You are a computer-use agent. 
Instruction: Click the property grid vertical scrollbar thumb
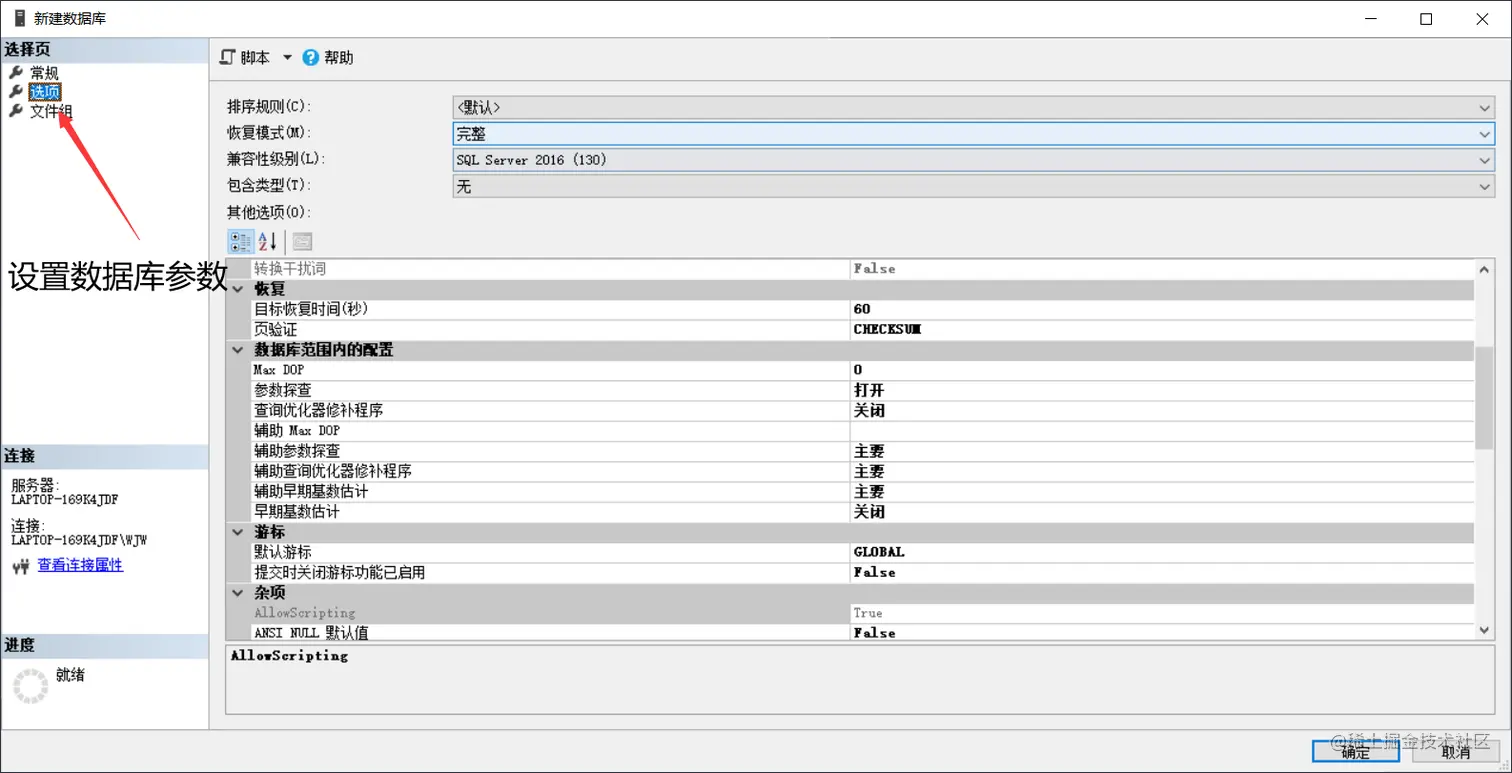pyautogui.click(x=1484, y=397)
